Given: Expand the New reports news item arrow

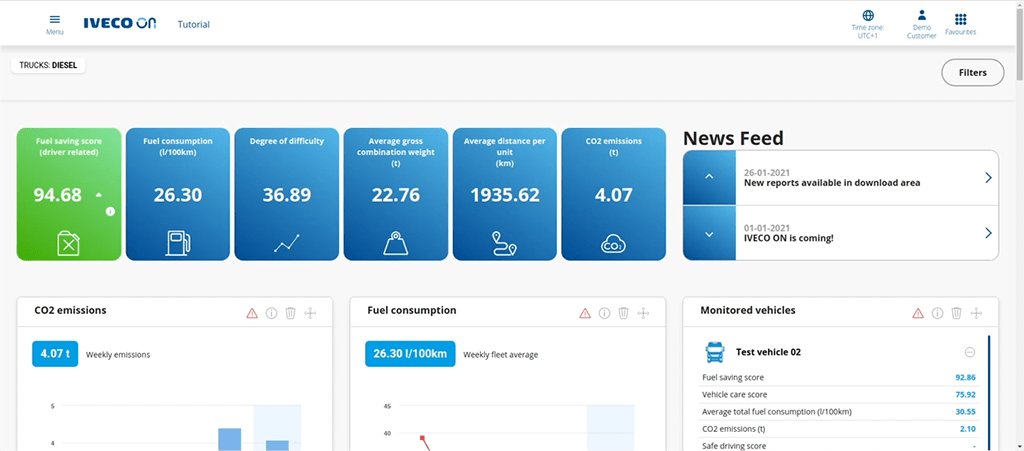Looking at the screenshot, I should [988, 178].
